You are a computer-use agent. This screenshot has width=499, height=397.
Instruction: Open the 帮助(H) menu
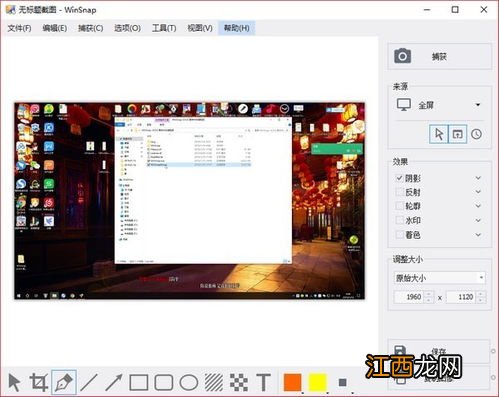tap(236, 28)
